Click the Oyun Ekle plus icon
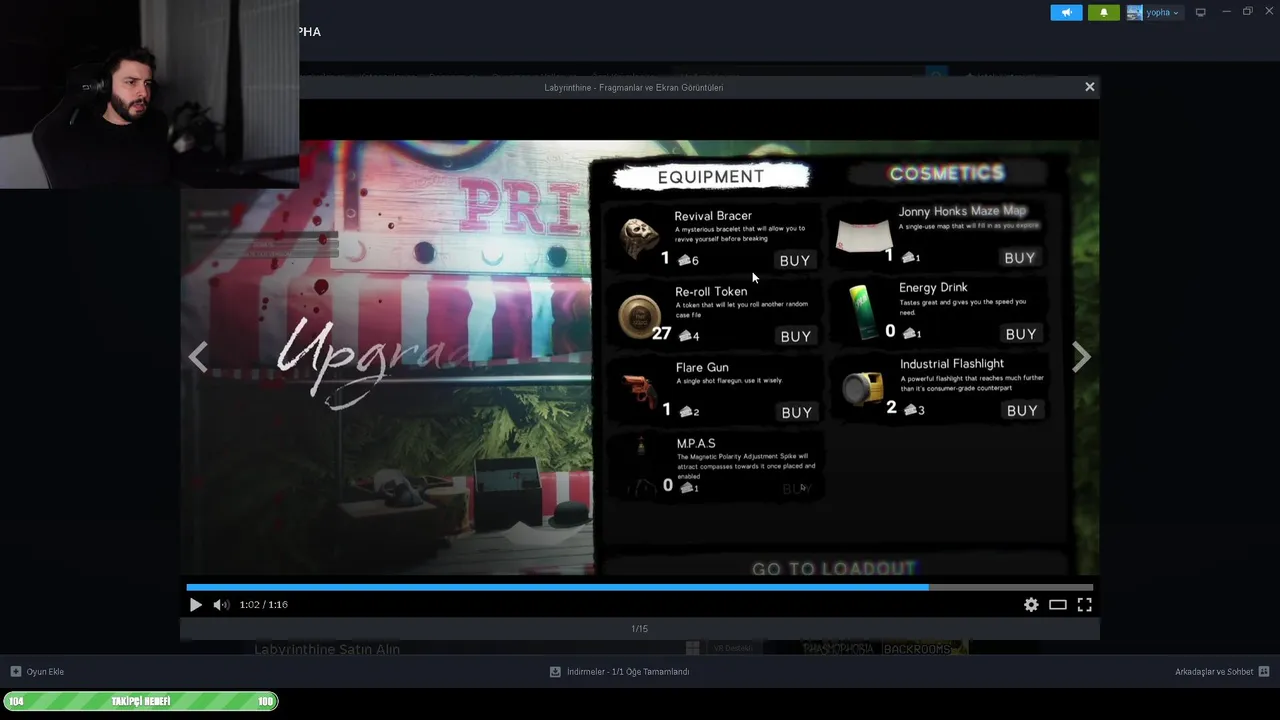The image size is (1280, 720). 15,672
